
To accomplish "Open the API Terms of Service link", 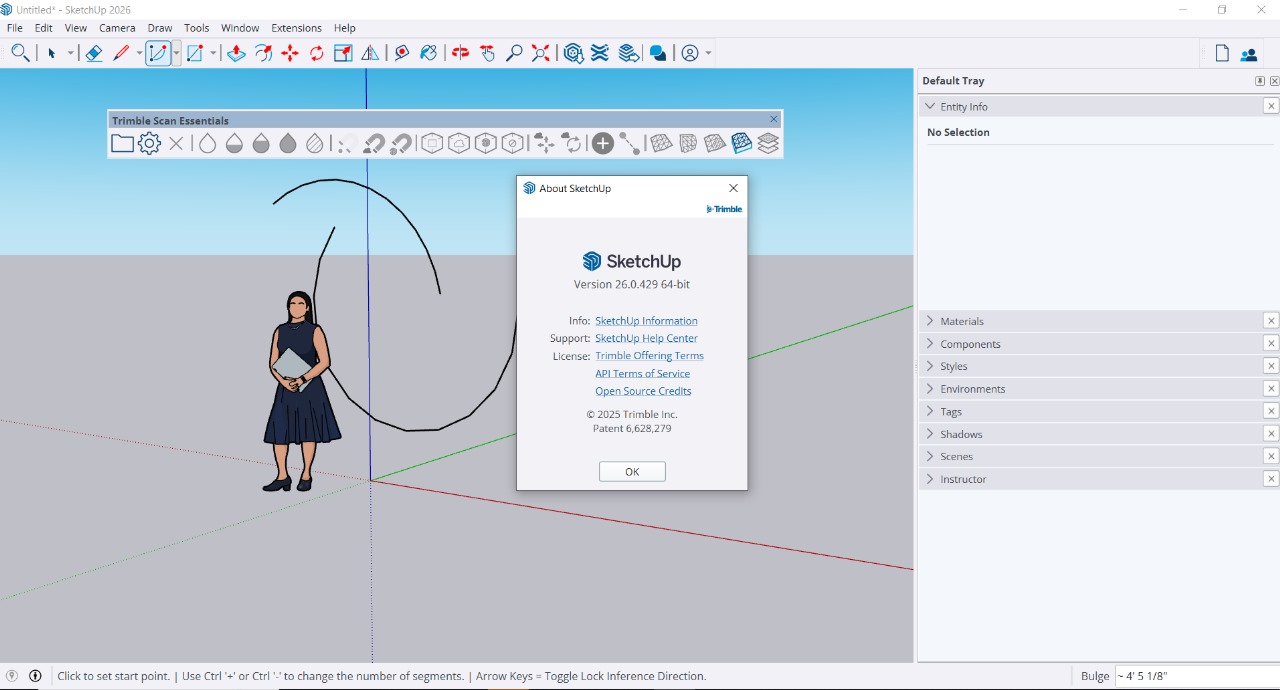I will [643, 374].
